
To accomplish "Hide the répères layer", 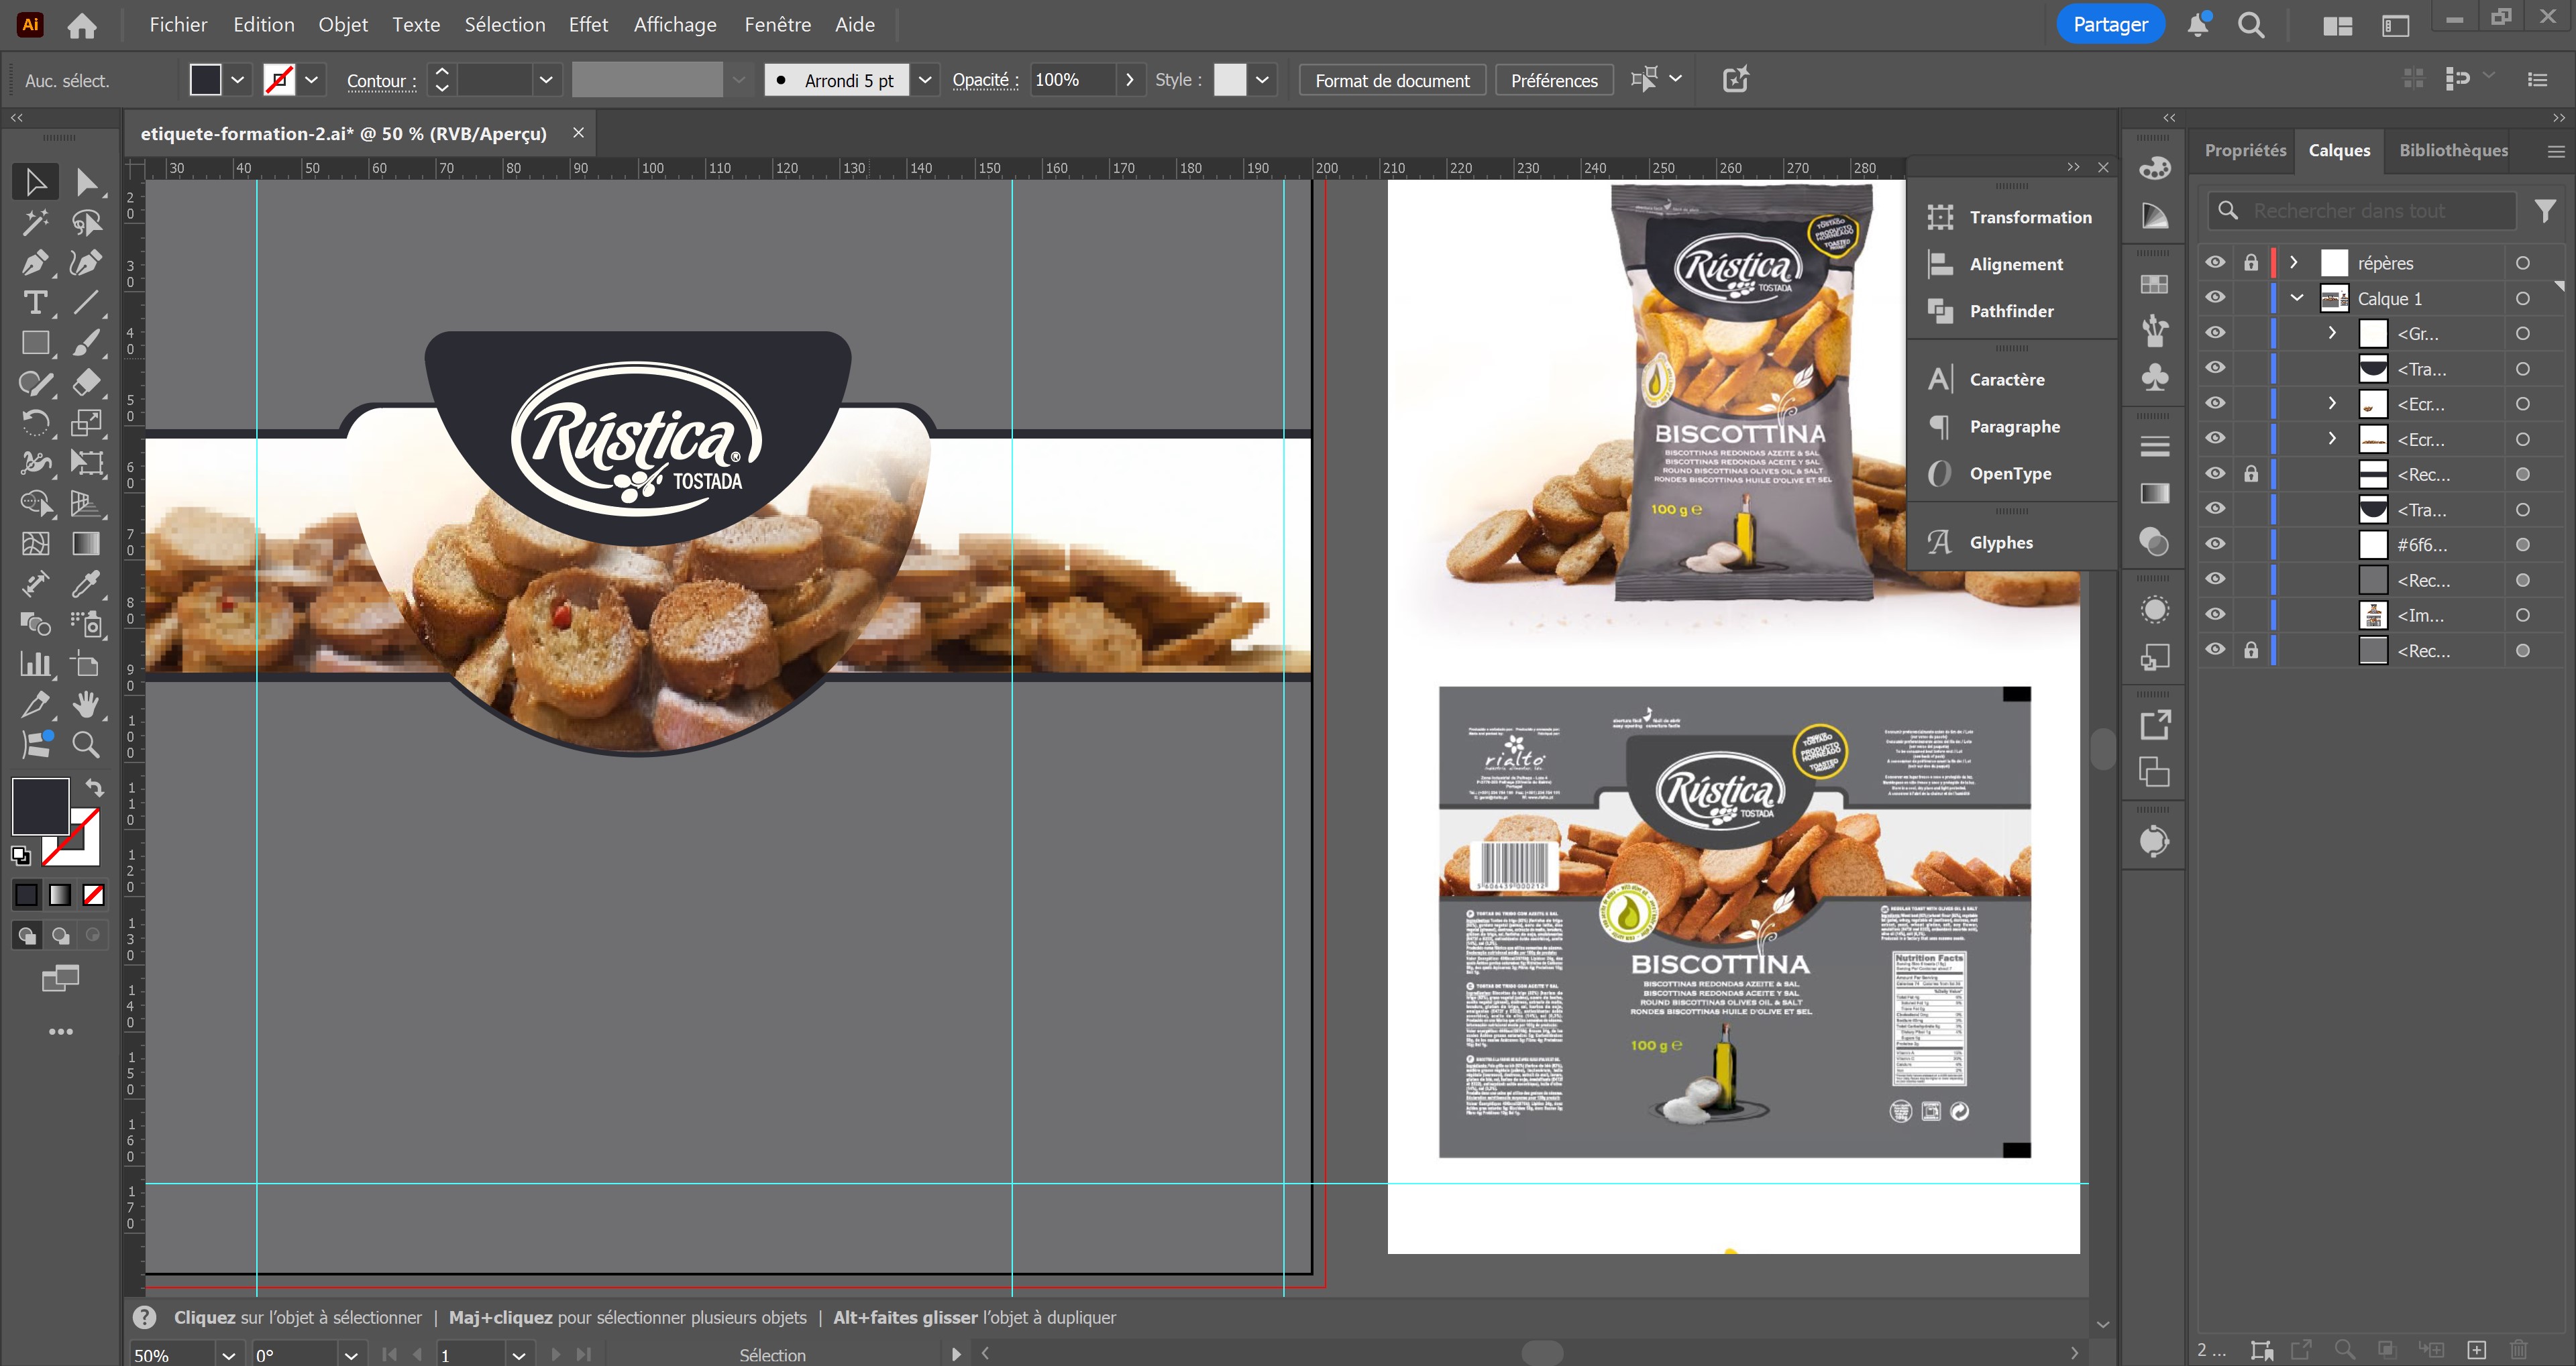I will pyautogui.click(x=2215, y=262).
